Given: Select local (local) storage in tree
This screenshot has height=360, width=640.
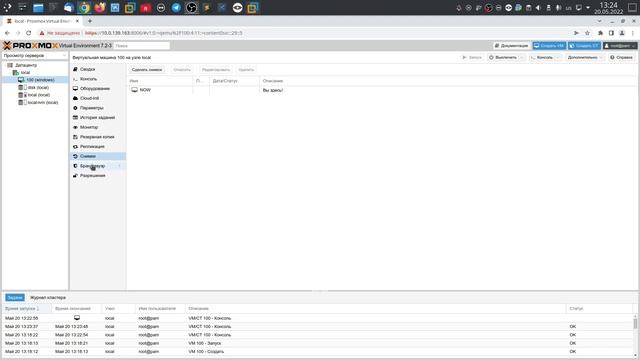Looking at the screenshot, I should (x=38, y=95).
